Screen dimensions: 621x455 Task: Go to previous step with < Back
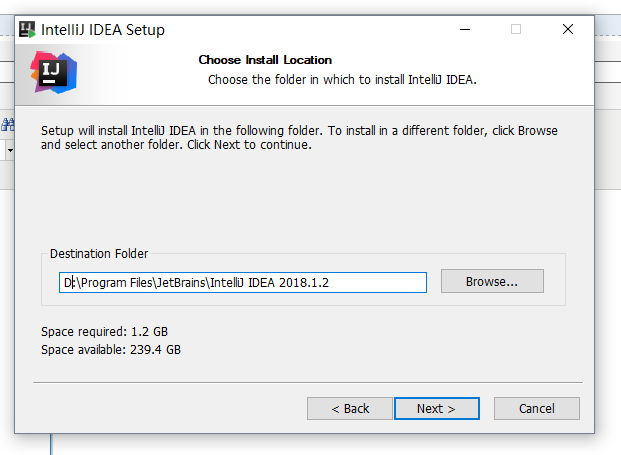point(350,408)
